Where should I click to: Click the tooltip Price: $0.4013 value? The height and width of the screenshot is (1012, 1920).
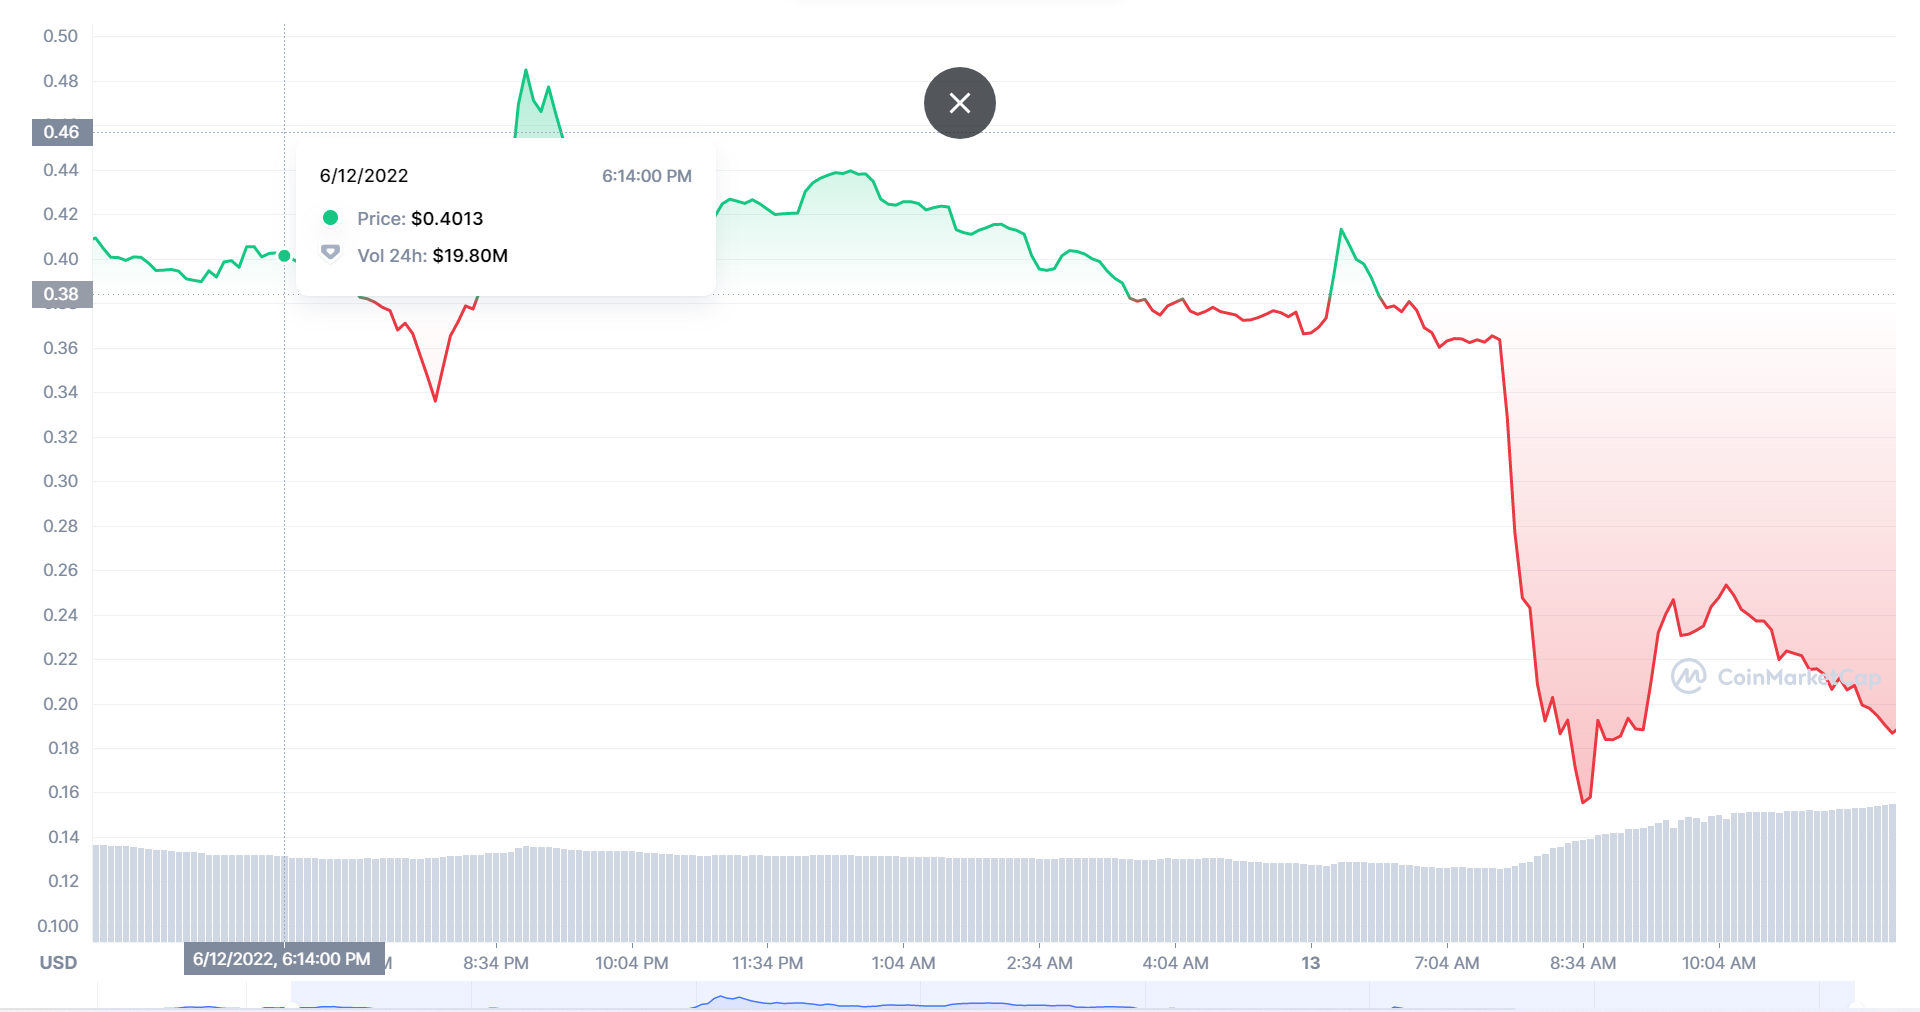447,218
